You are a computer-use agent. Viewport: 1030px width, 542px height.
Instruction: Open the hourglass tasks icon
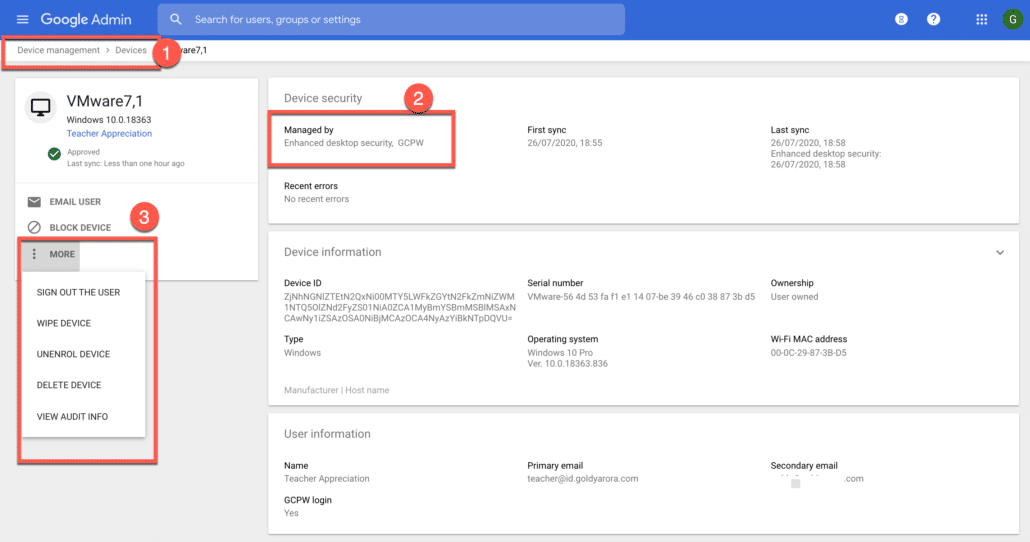coord(901,19)
